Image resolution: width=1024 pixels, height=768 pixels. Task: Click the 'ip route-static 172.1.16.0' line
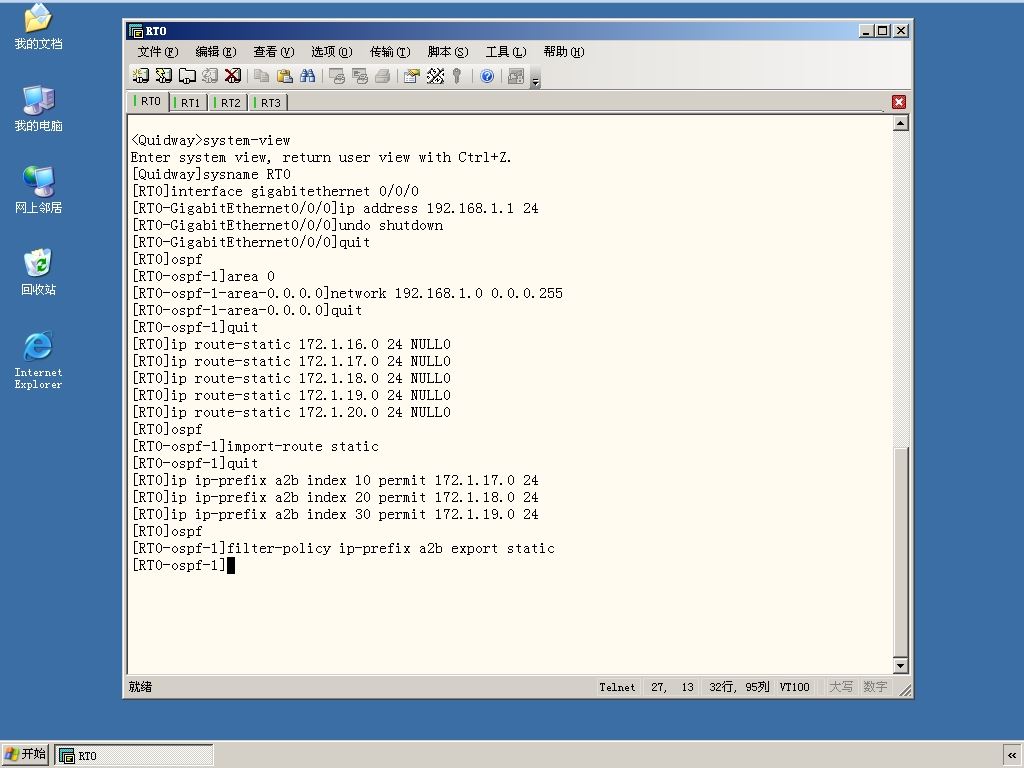(291, 344)
